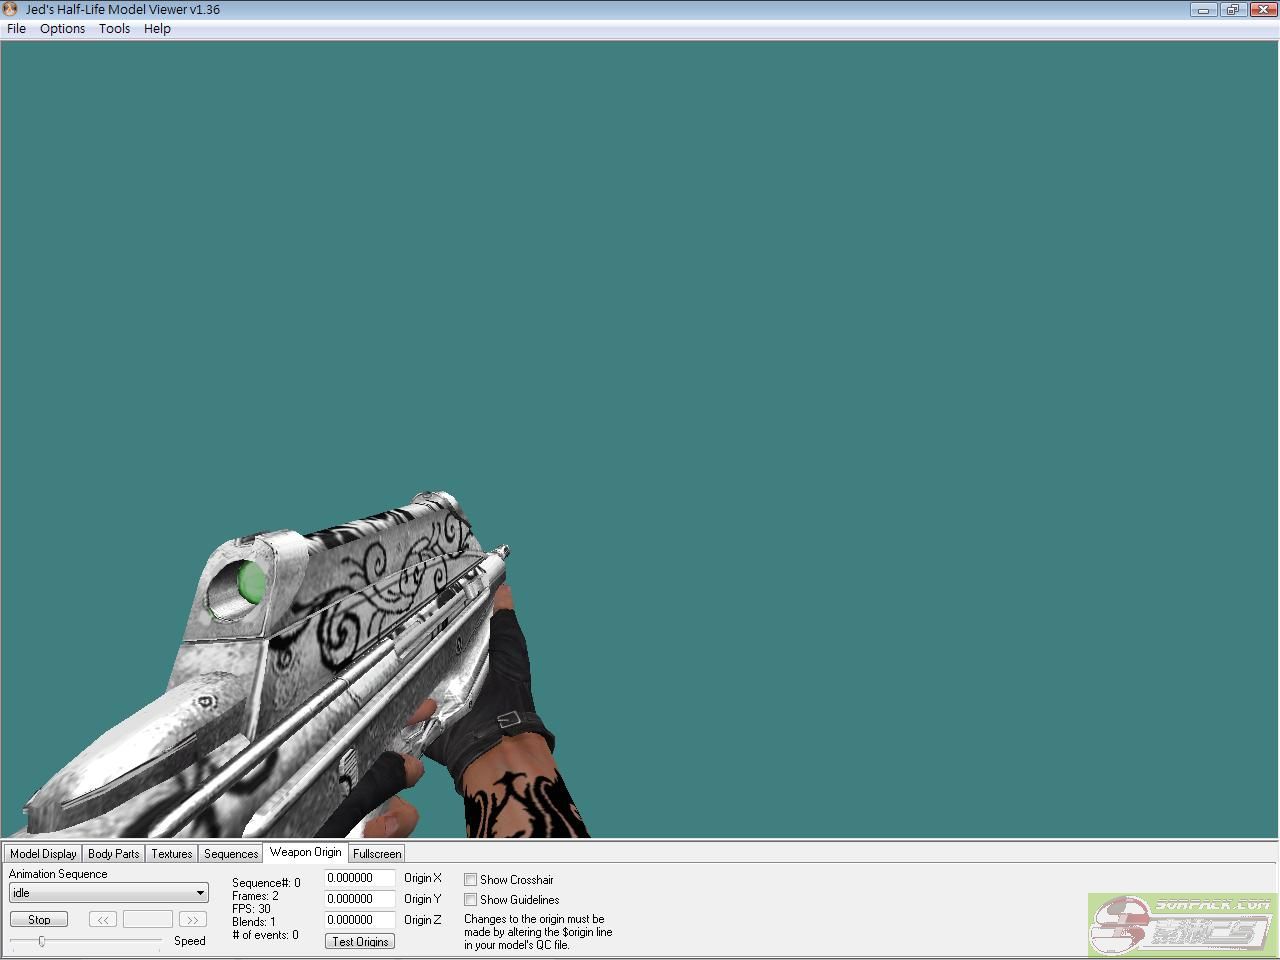Viewport: 1280px width, 960px height.
Task: Enable the Show Crosshair checkbox
Action: click(x=470, y=880)
